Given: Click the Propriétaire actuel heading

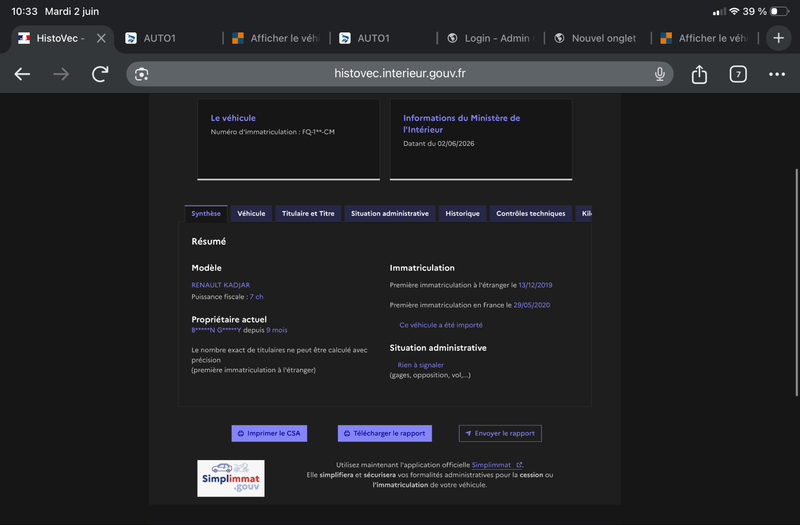Looking at the screenshot, I should click(229, 319).
